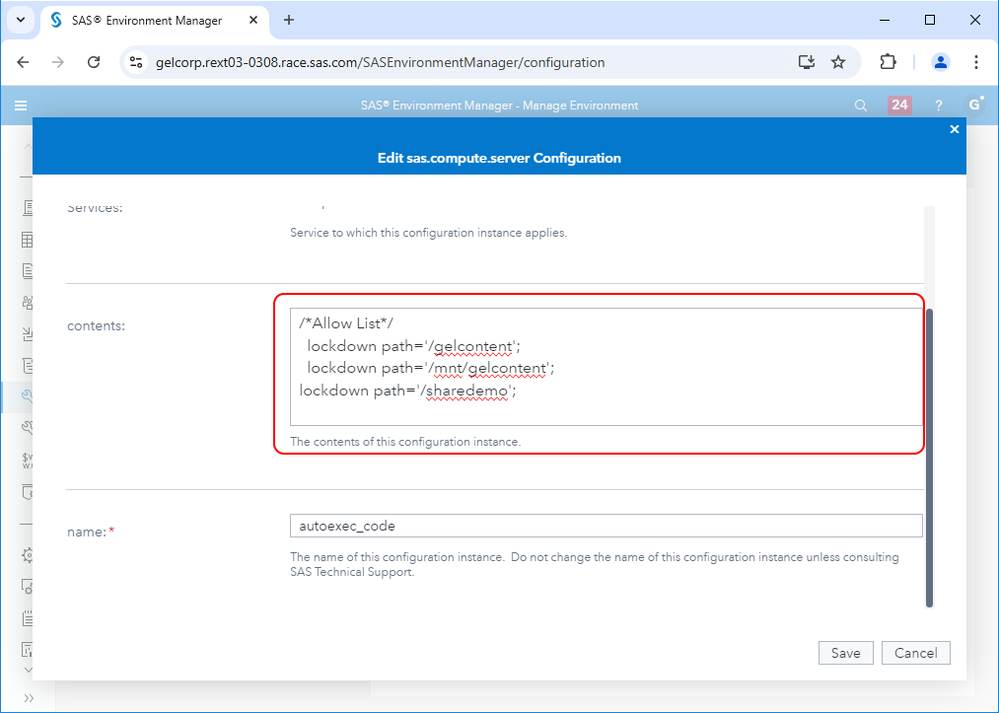Open the browser extensions puzzle icon
Screen dimensions: 999x713
[888, 62]
